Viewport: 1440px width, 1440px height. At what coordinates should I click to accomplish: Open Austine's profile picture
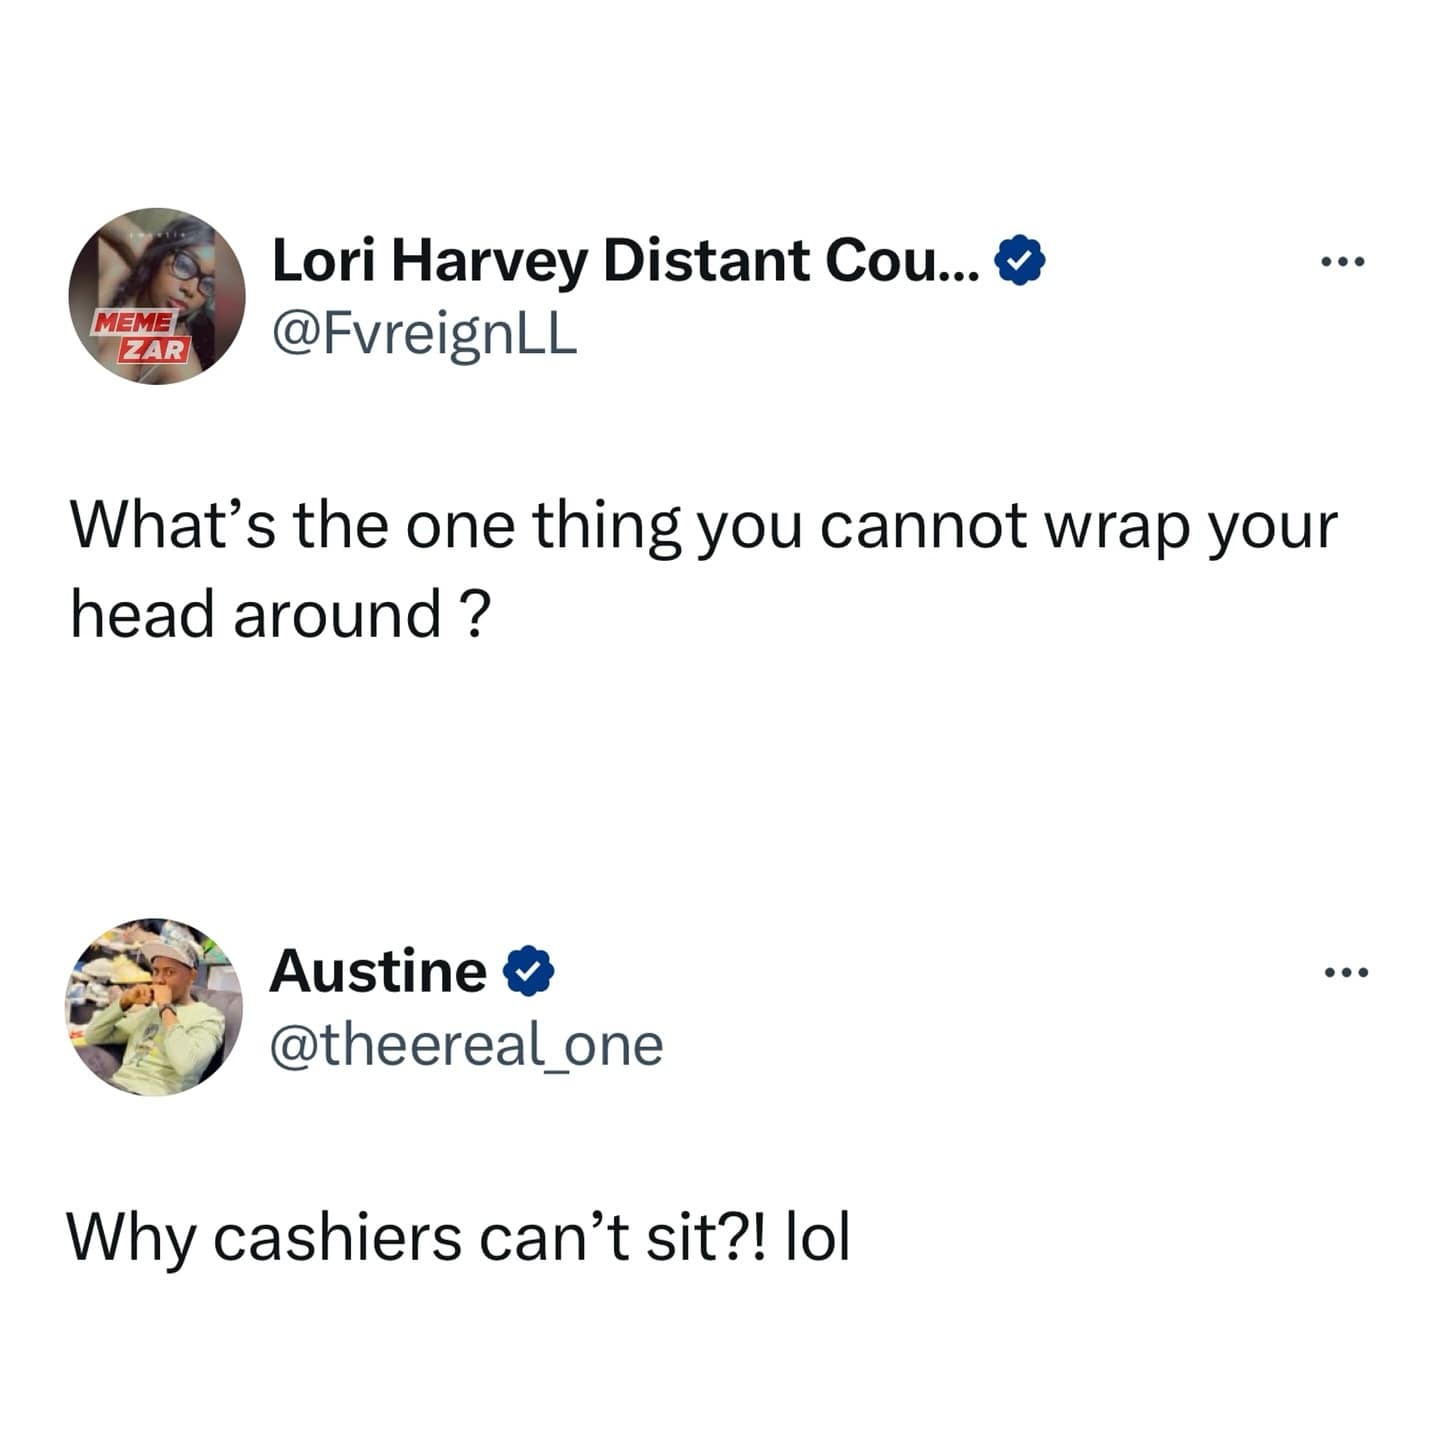154,1006
